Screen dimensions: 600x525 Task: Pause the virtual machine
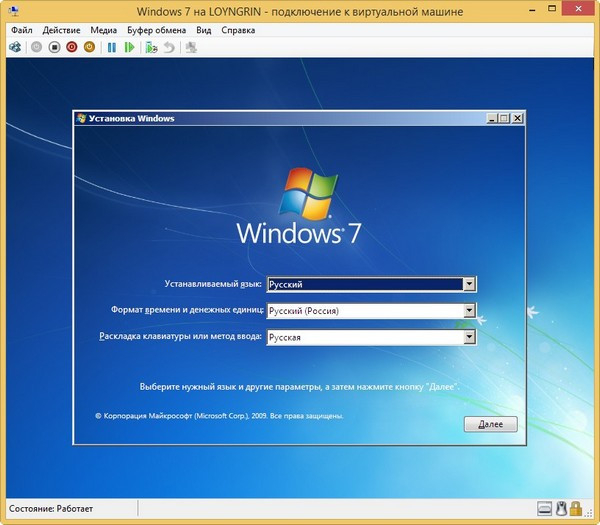(x=112, y=47)
